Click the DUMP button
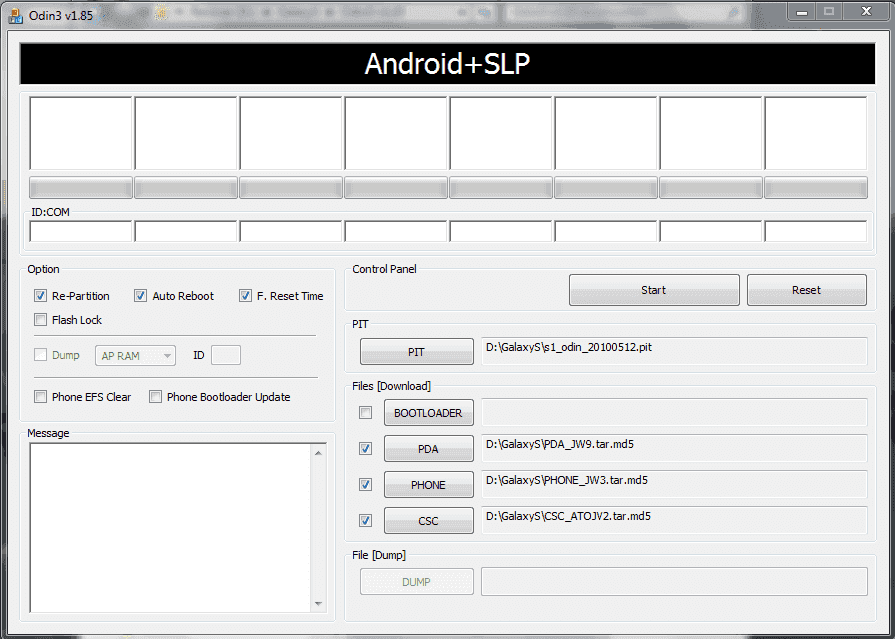This screenshot has height=639, width=895. tap(417, 582)
